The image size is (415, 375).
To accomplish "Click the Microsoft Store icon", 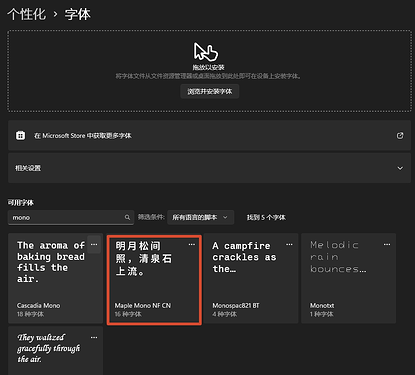I will (20, 135).
